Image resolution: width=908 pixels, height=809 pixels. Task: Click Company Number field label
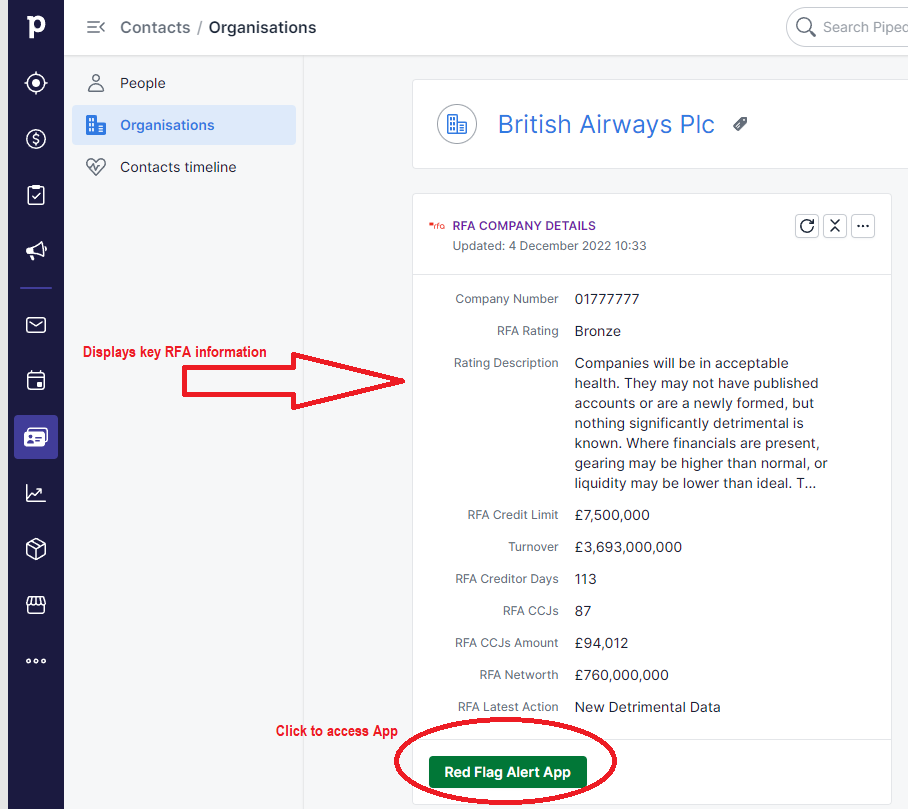tap(507, 299)
